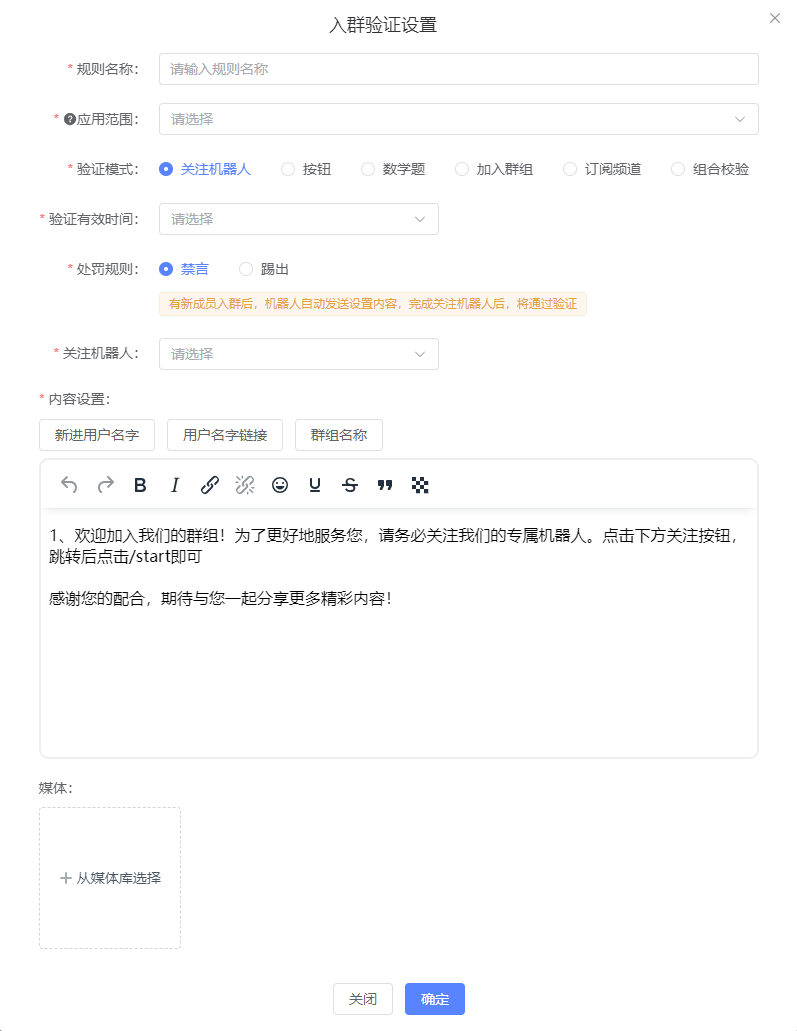Click the 确定 button to confirm
The image size is (797, 1031).
coord(434,999)
